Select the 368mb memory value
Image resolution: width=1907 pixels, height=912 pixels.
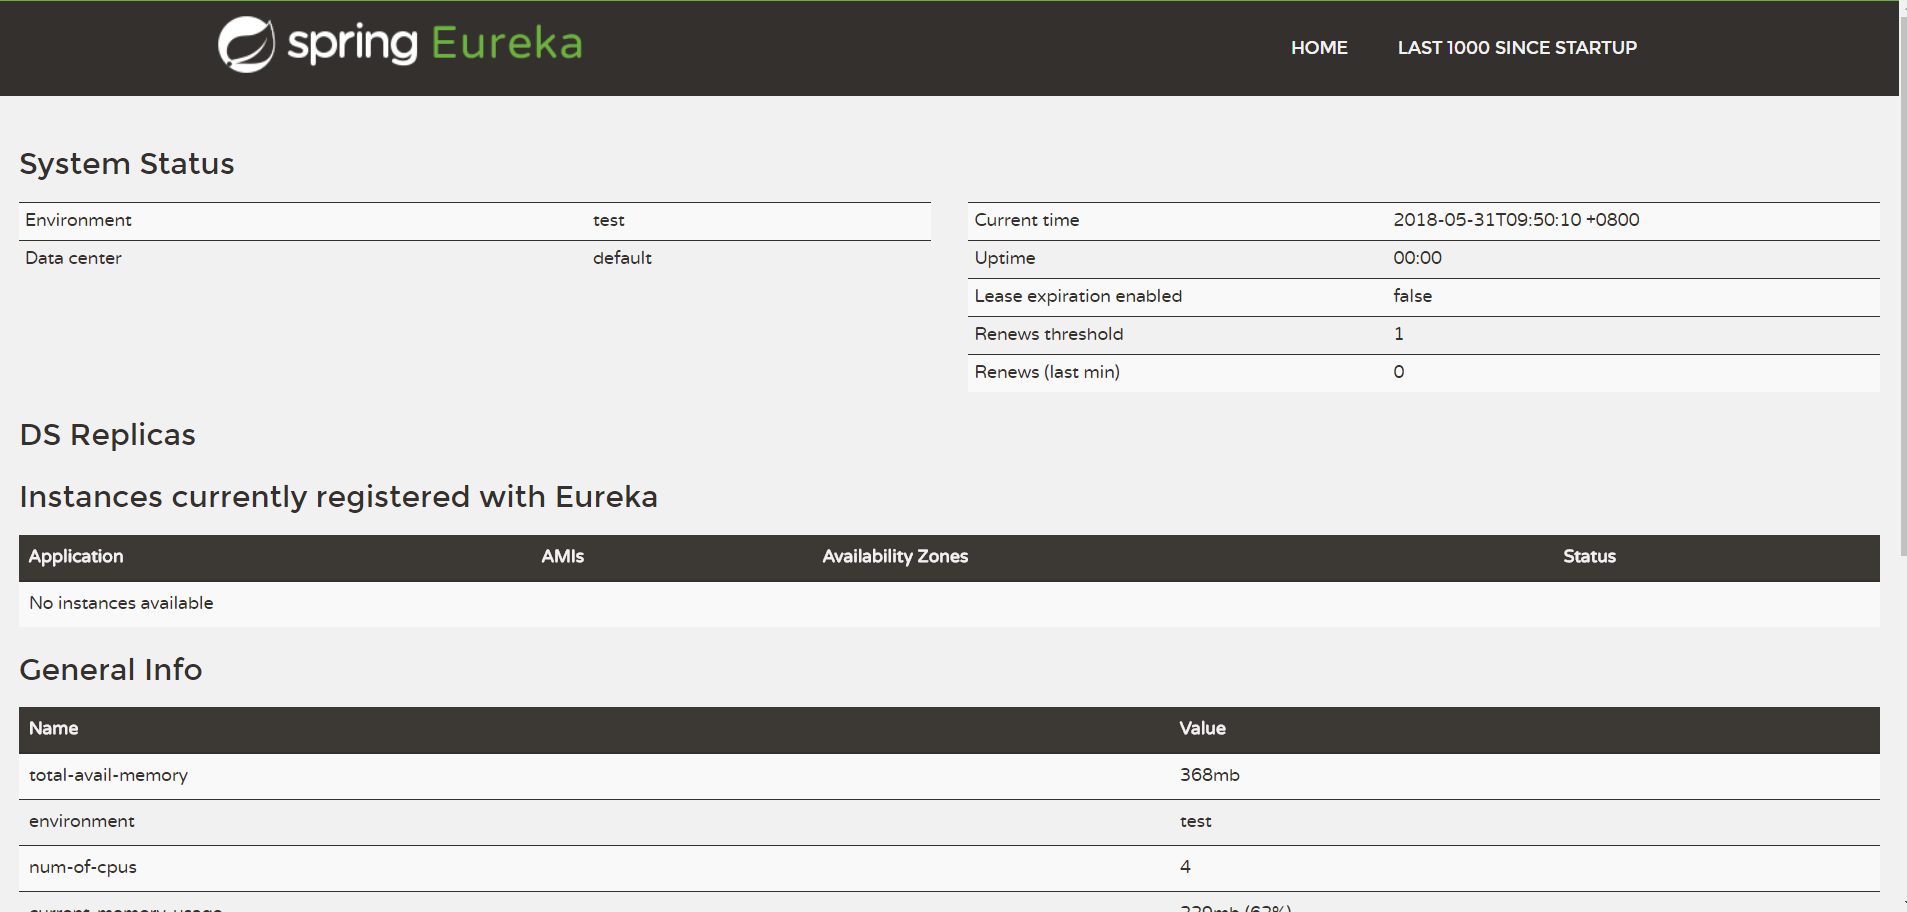(x=1209, y=775)
